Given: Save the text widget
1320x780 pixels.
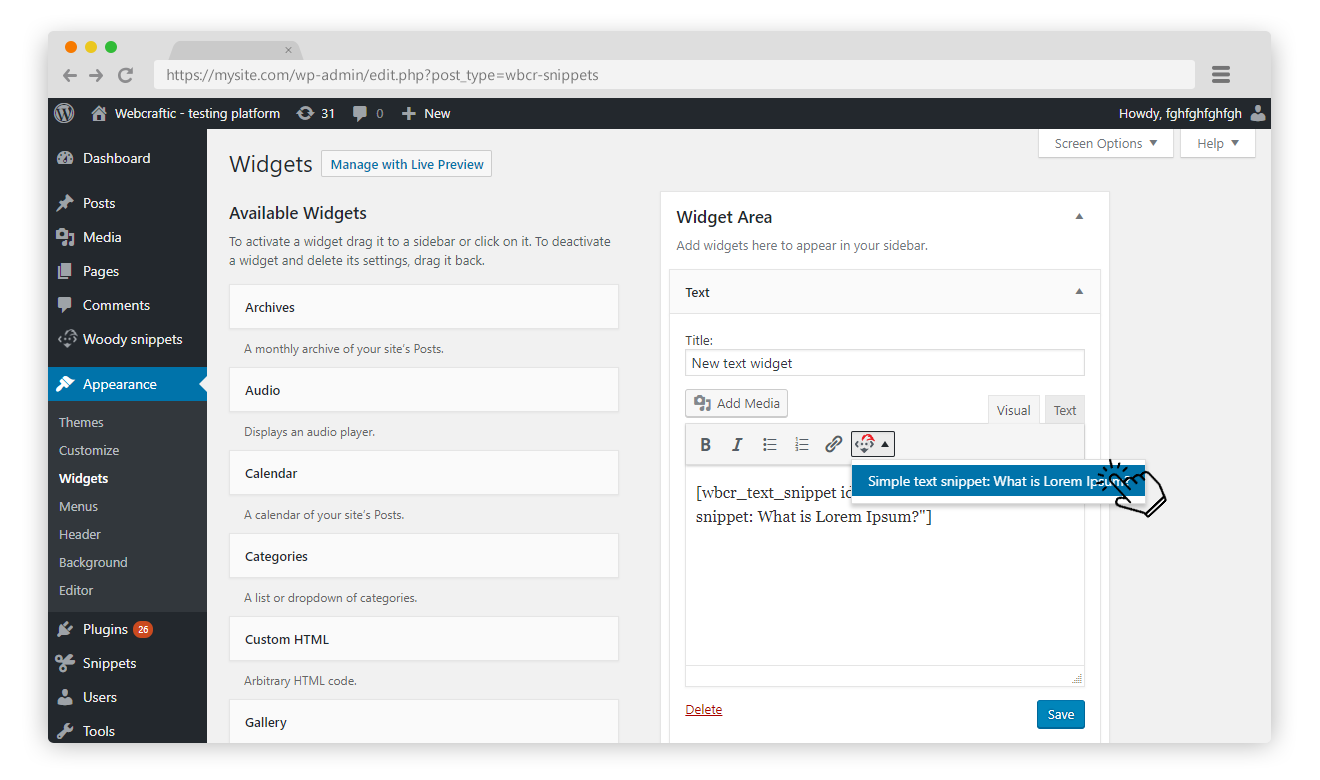Looking at the screenshot, I should coord(1061,714).
